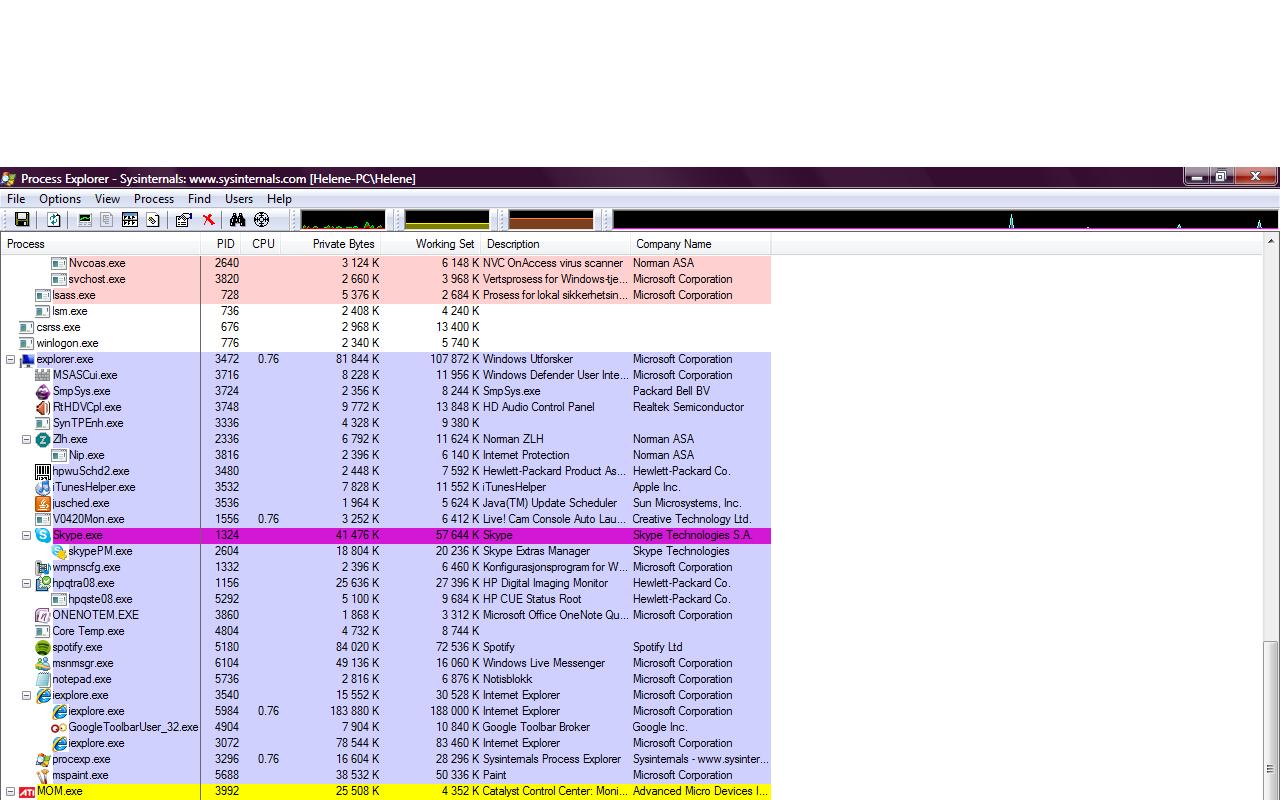
Task: Open the Help menu
Action: [279, 199]
